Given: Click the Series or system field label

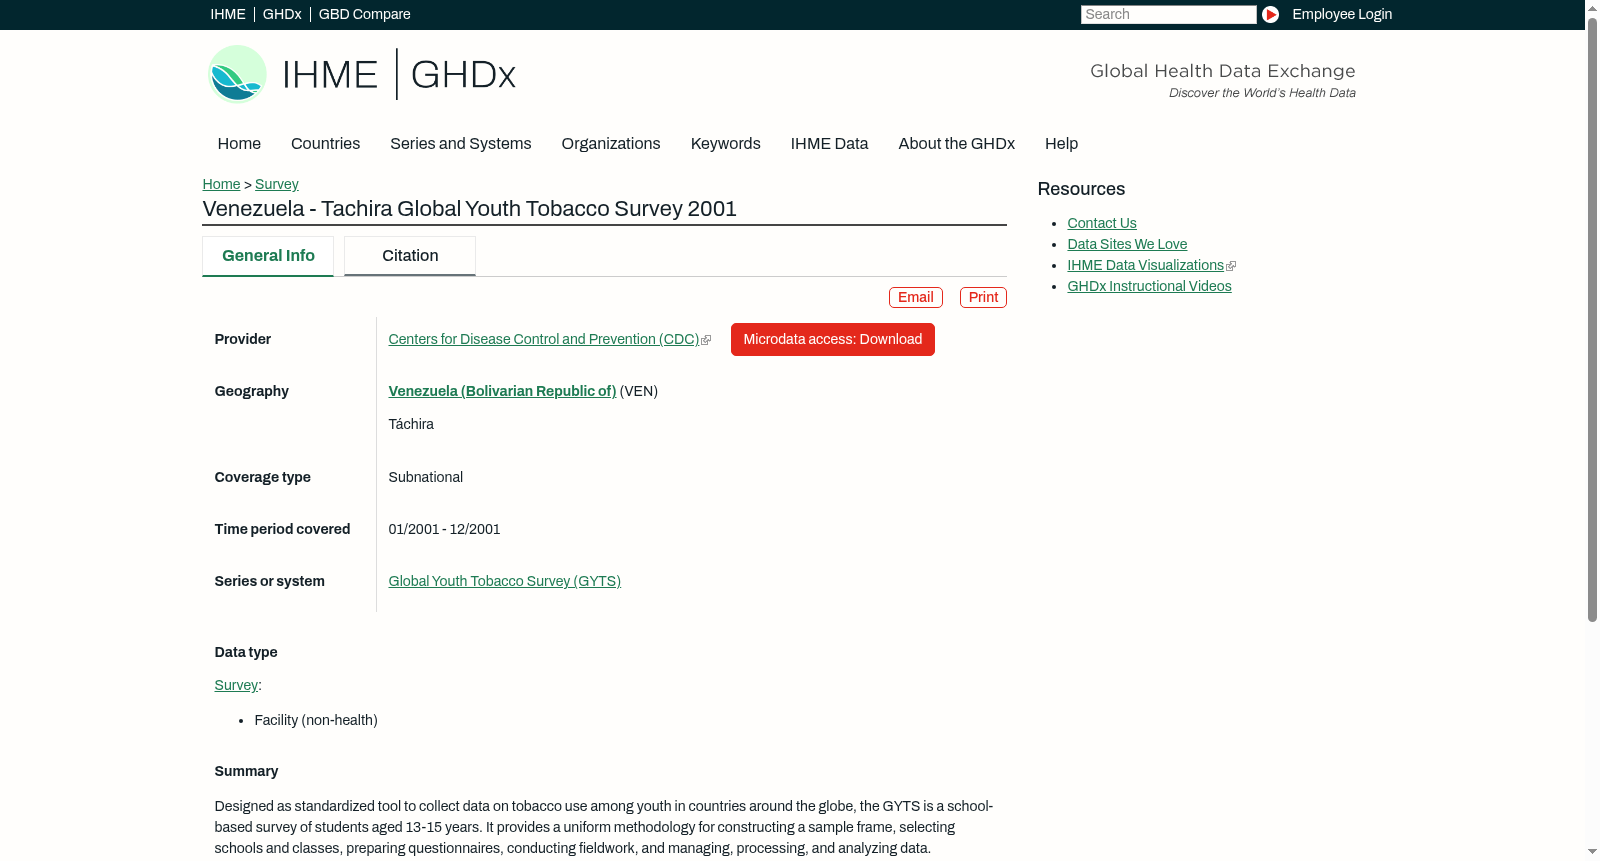Looking at the screenshot, I should [x=270, y=582].
